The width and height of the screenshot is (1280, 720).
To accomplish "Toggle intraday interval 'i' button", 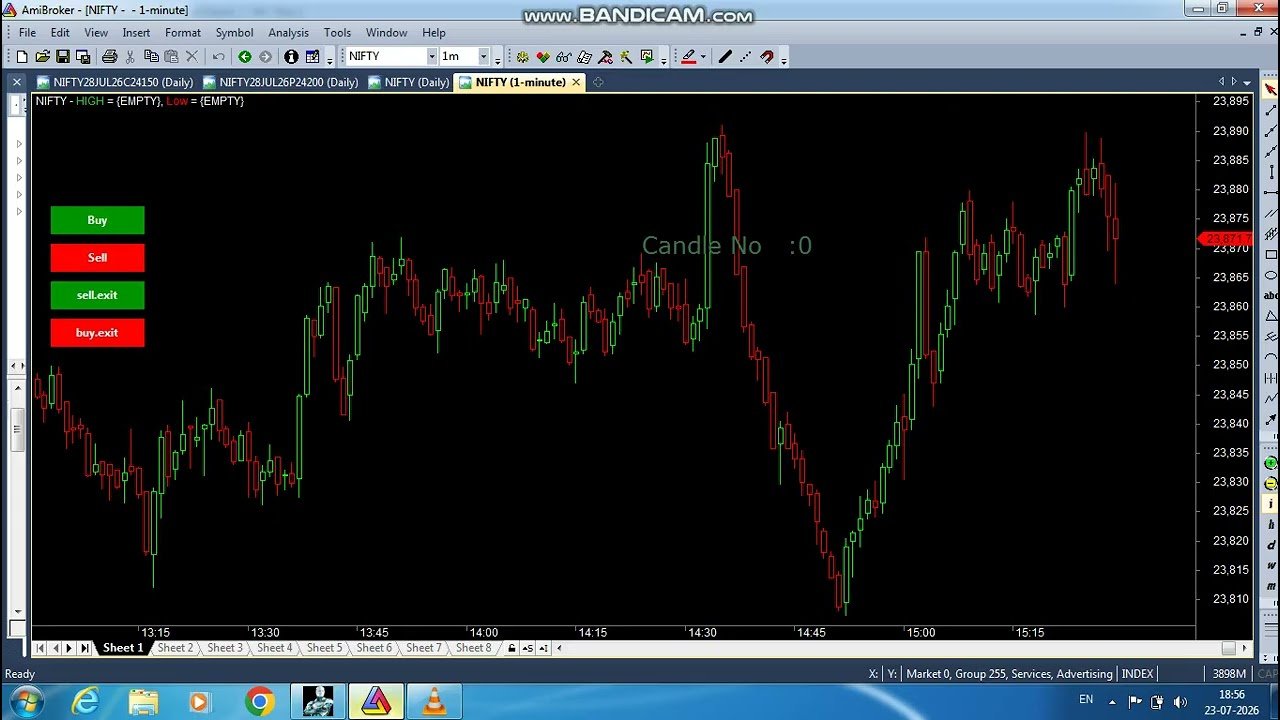I will pyautogui.click(x=1271, y=504).
